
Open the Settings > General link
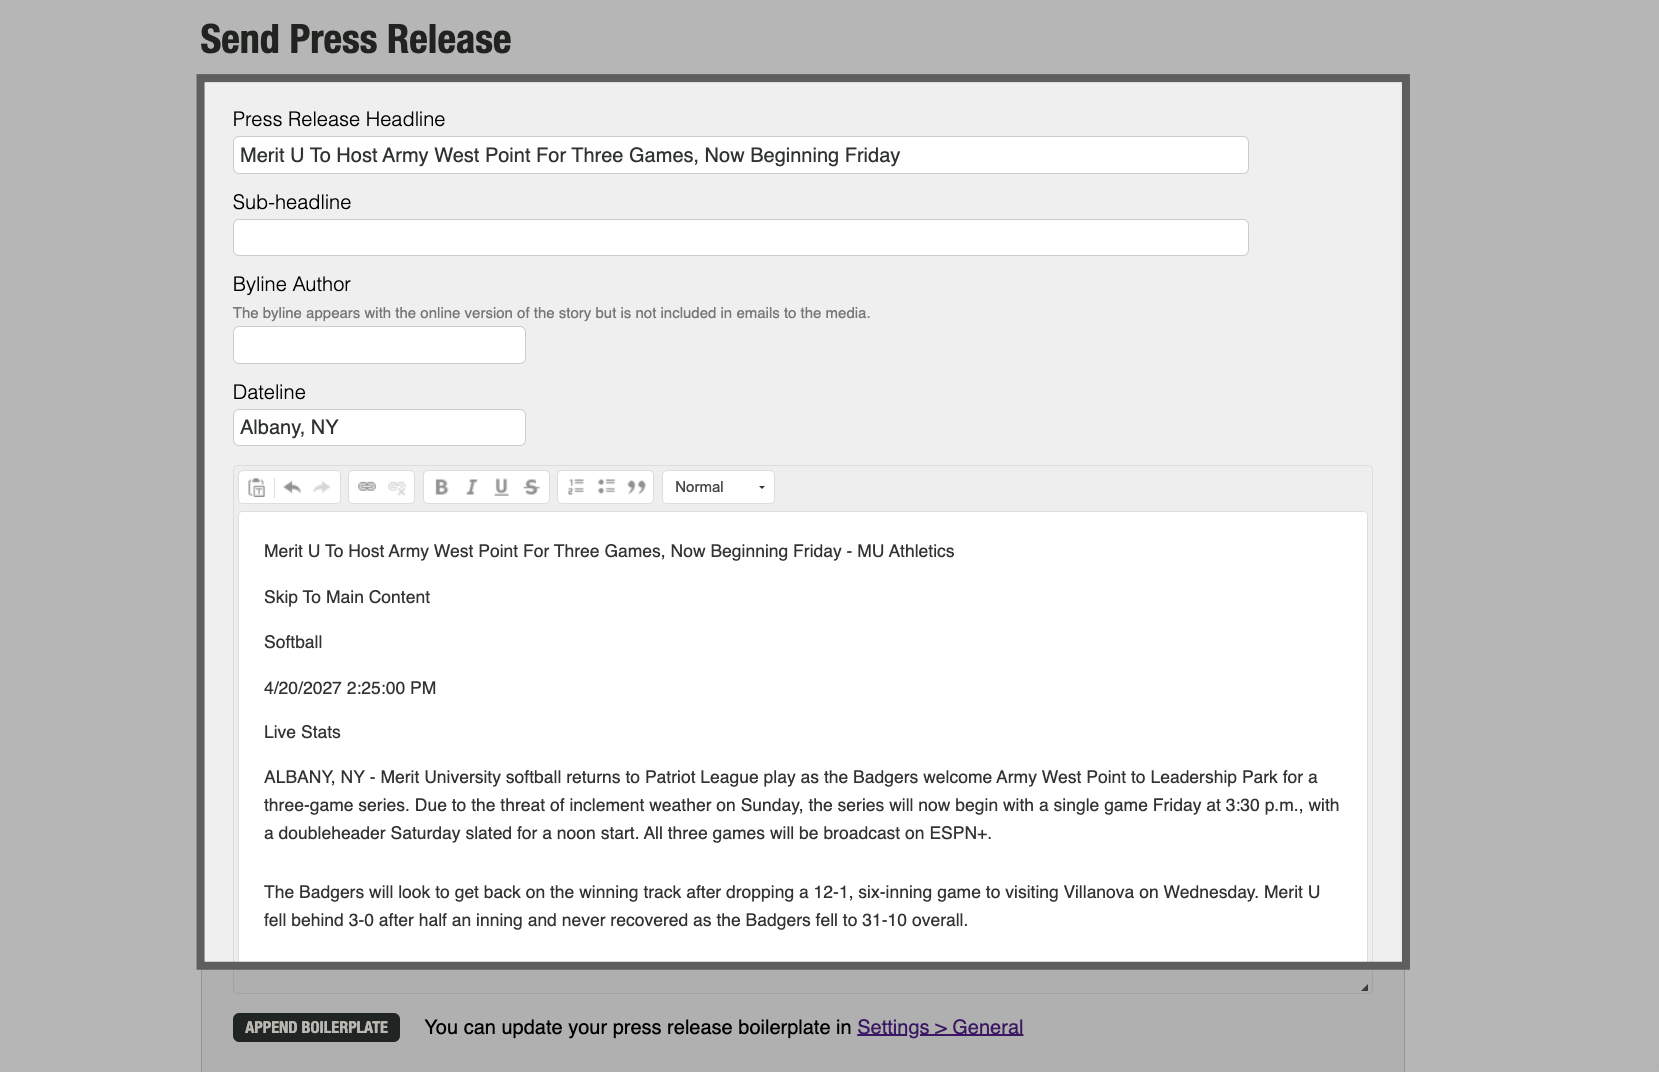pyautogui.click(x=938, y=1027)
